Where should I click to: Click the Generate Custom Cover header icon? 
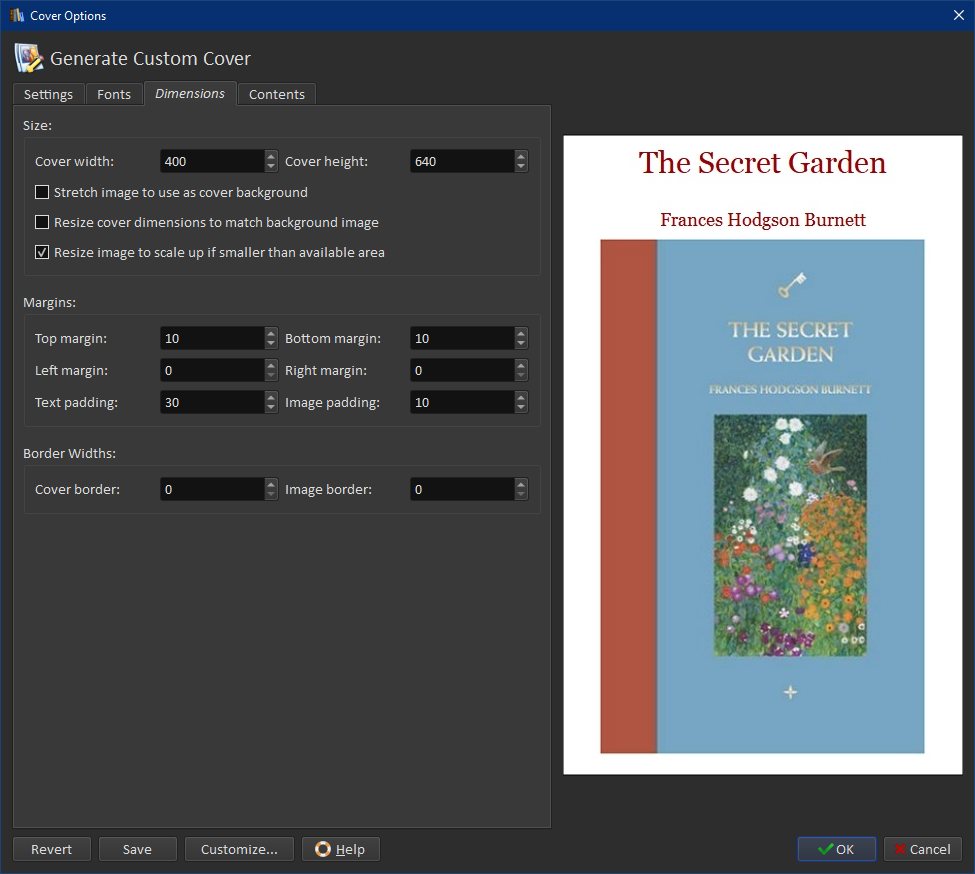tap(29, 58)
